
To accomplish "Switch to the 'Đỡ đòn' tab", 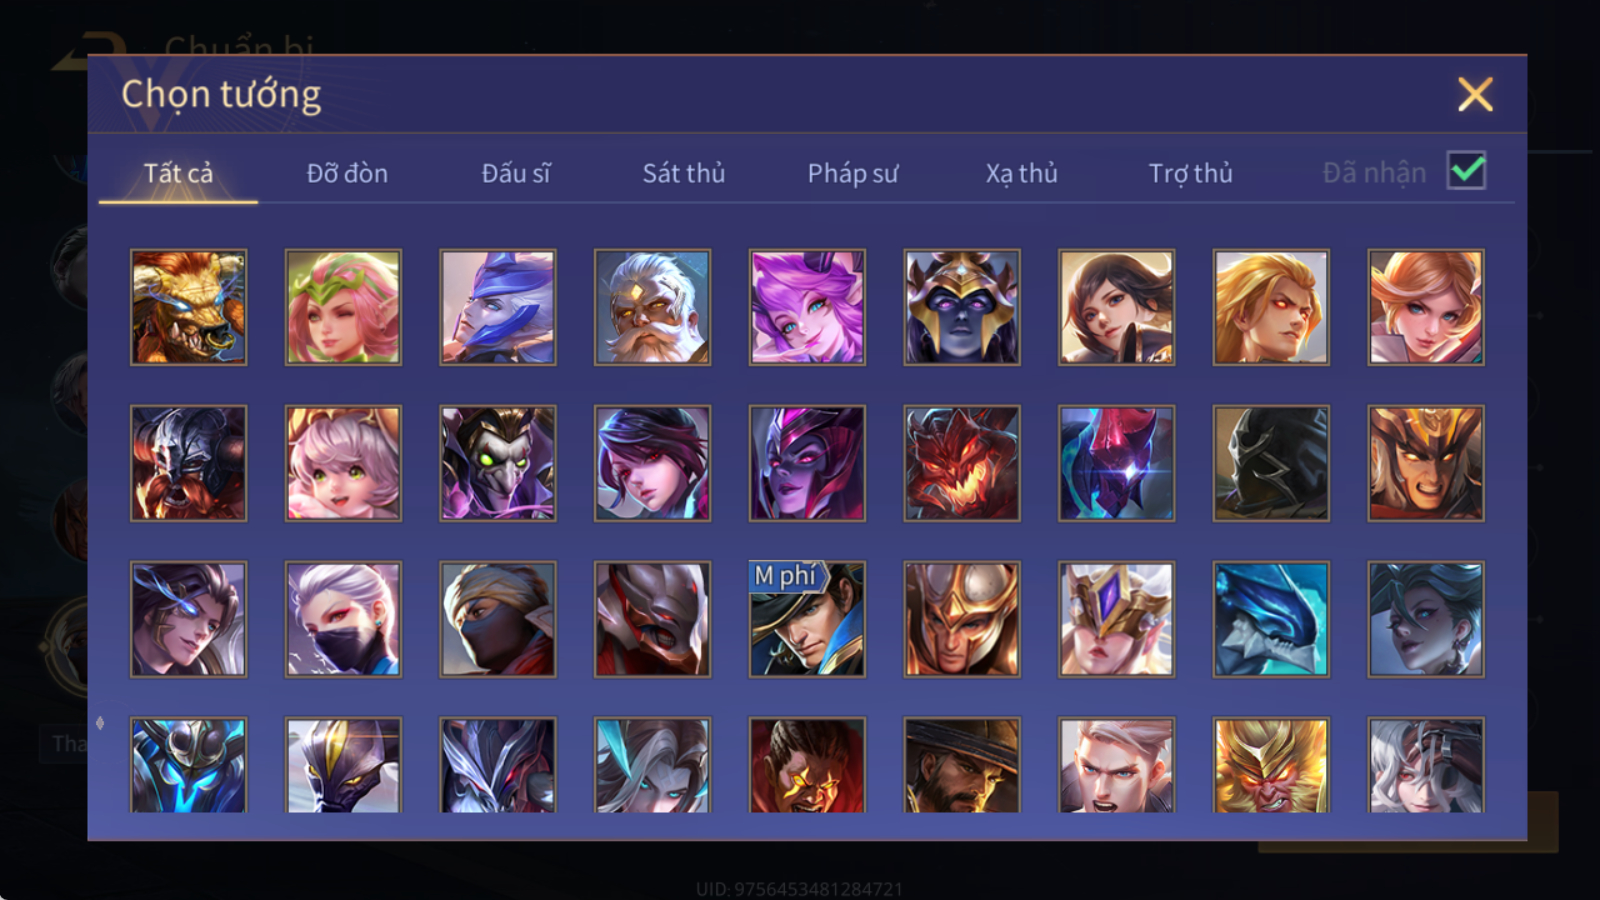I will [x=347, y=173].
